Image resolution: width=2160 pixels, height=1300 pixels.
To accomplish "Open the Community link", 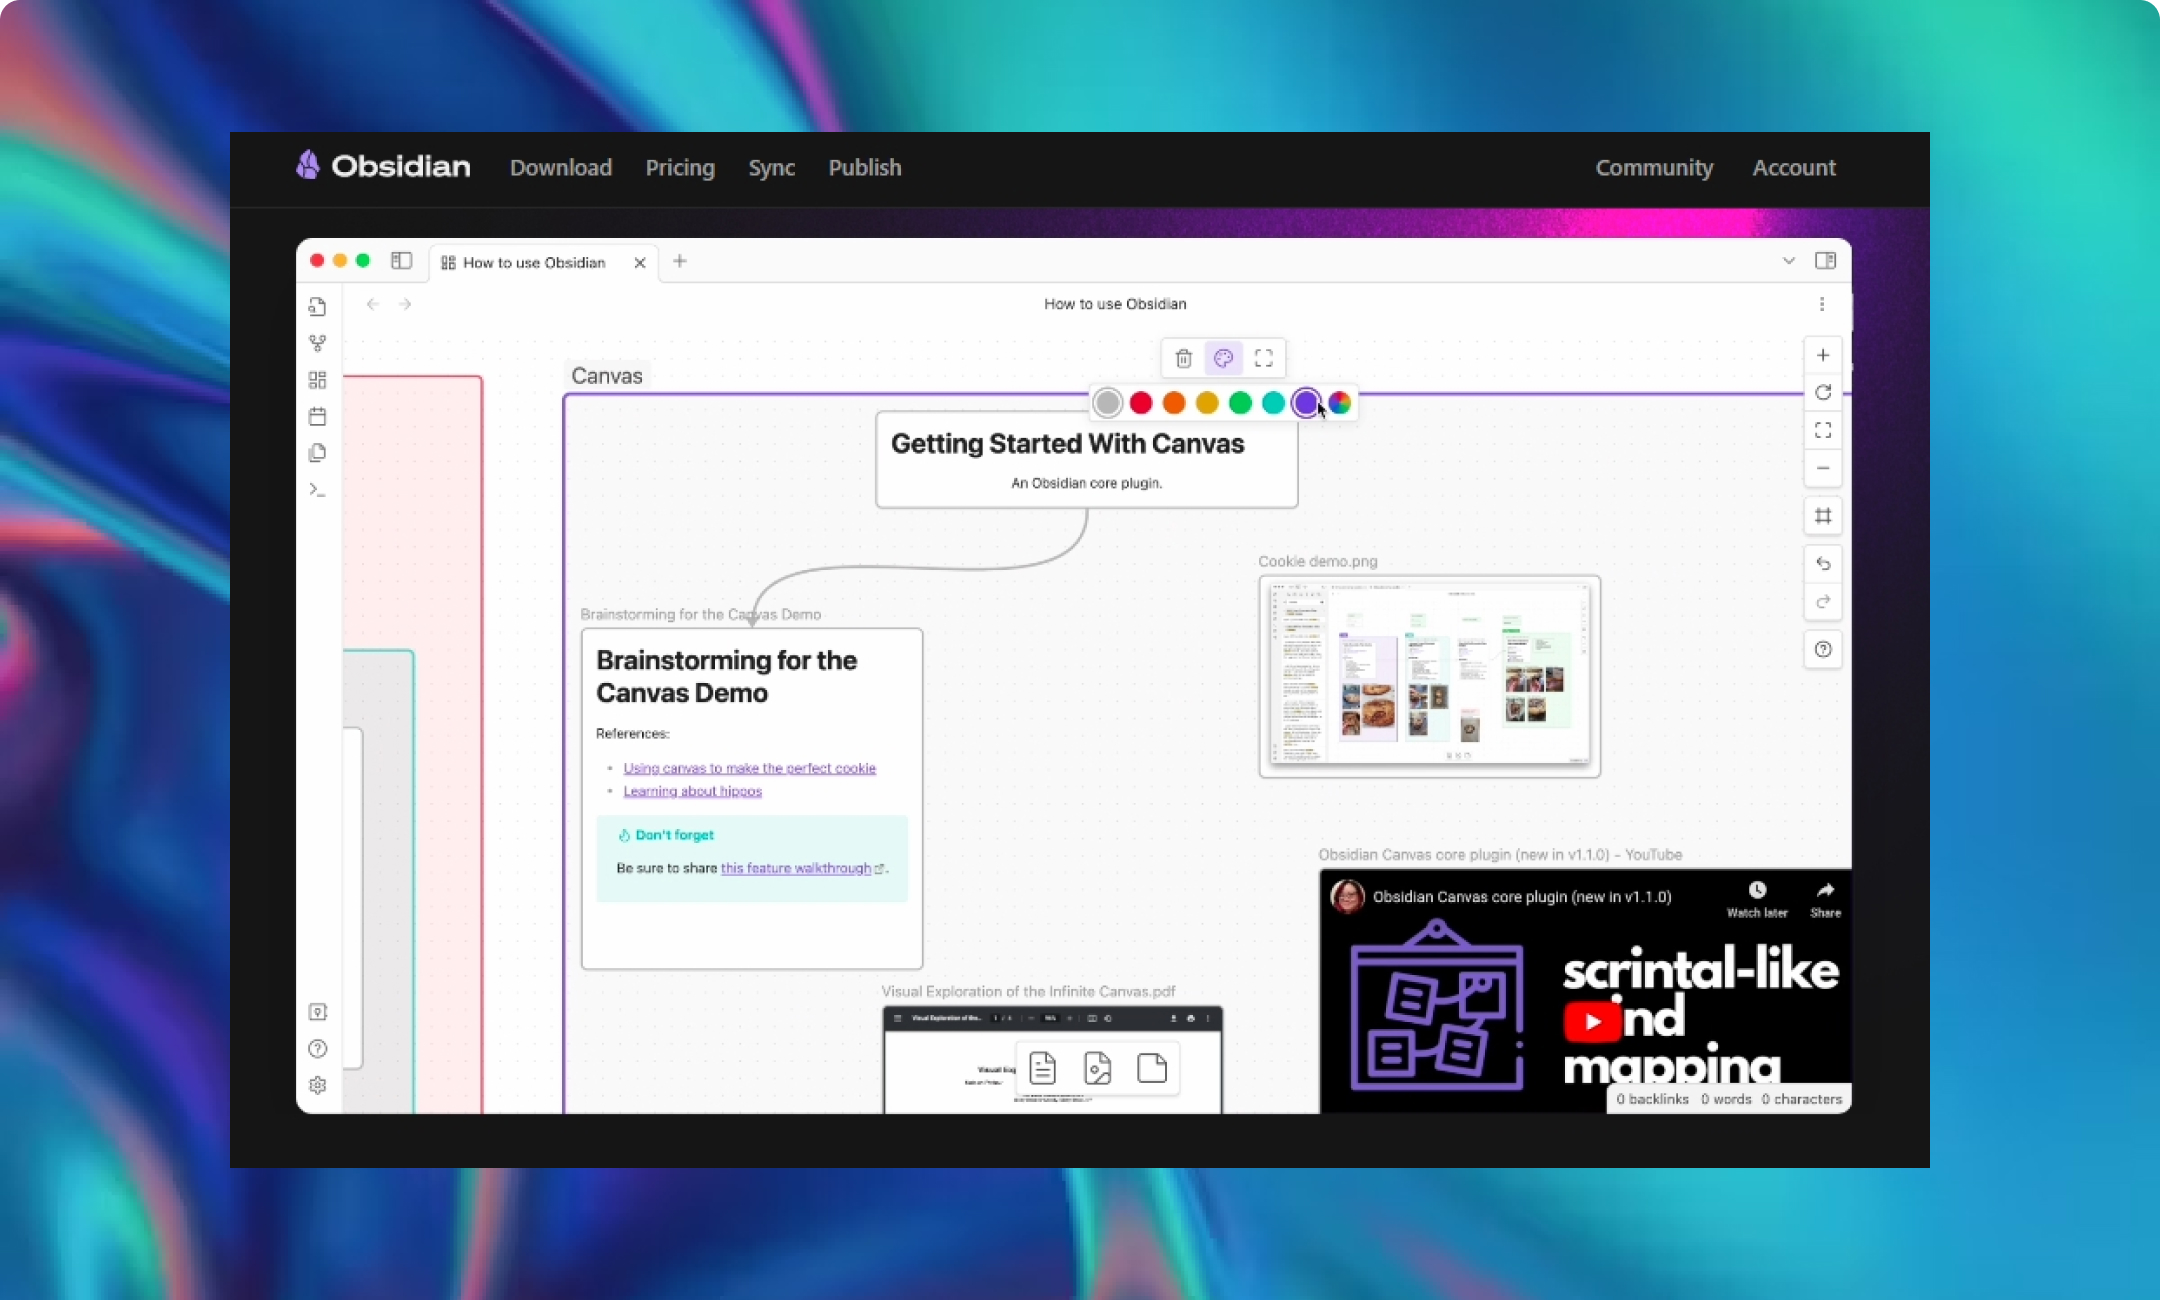I will (x=1654, y=168).
